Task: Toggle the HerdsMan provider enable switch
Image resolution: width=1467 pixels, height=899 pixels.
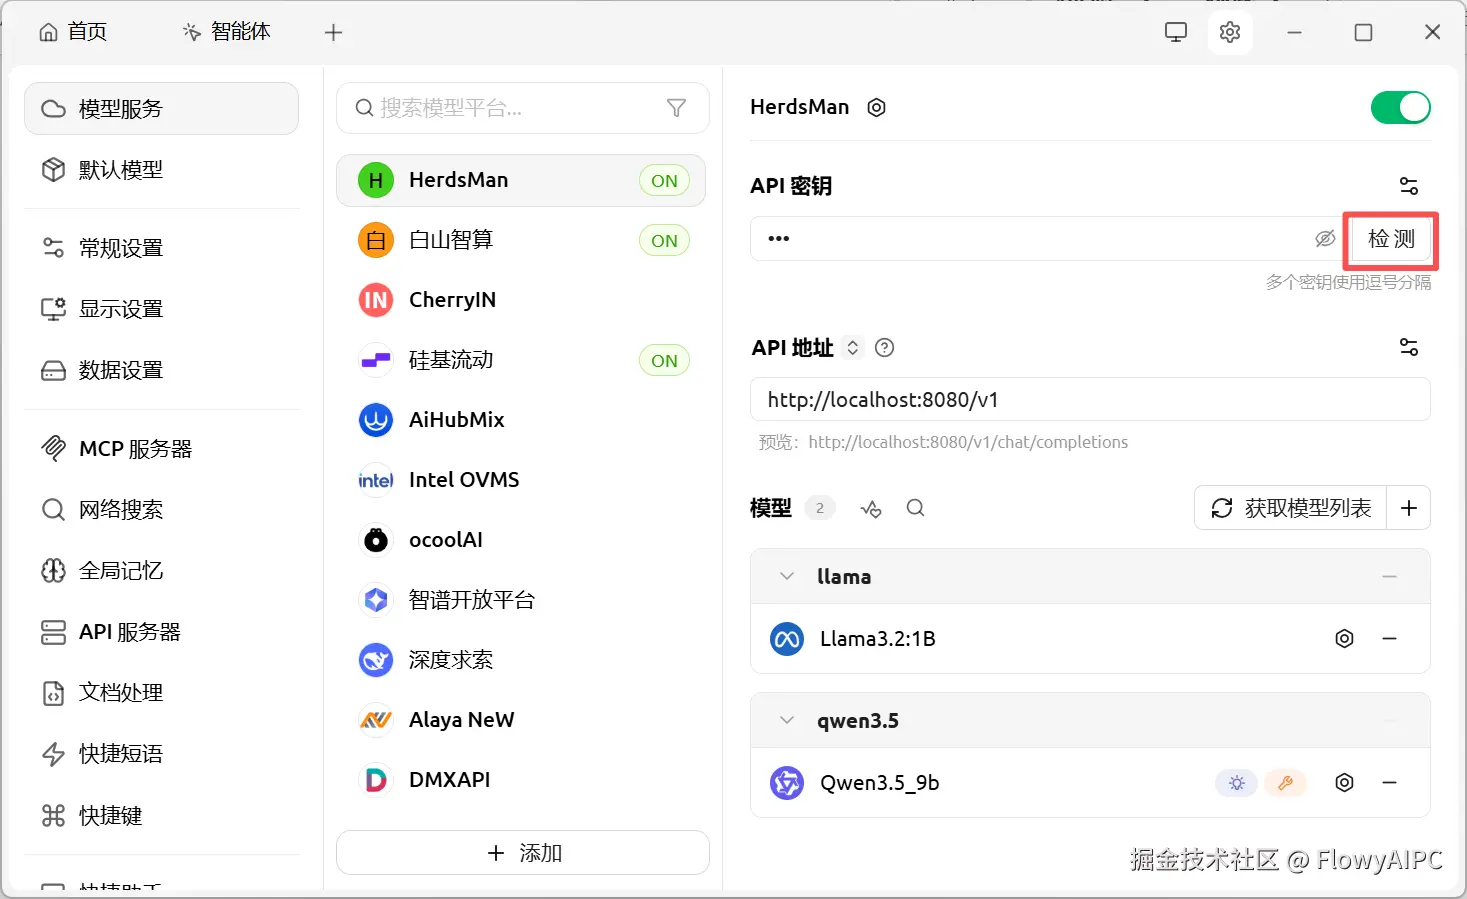Action: pyautogui.click(x=1400, y=107)
